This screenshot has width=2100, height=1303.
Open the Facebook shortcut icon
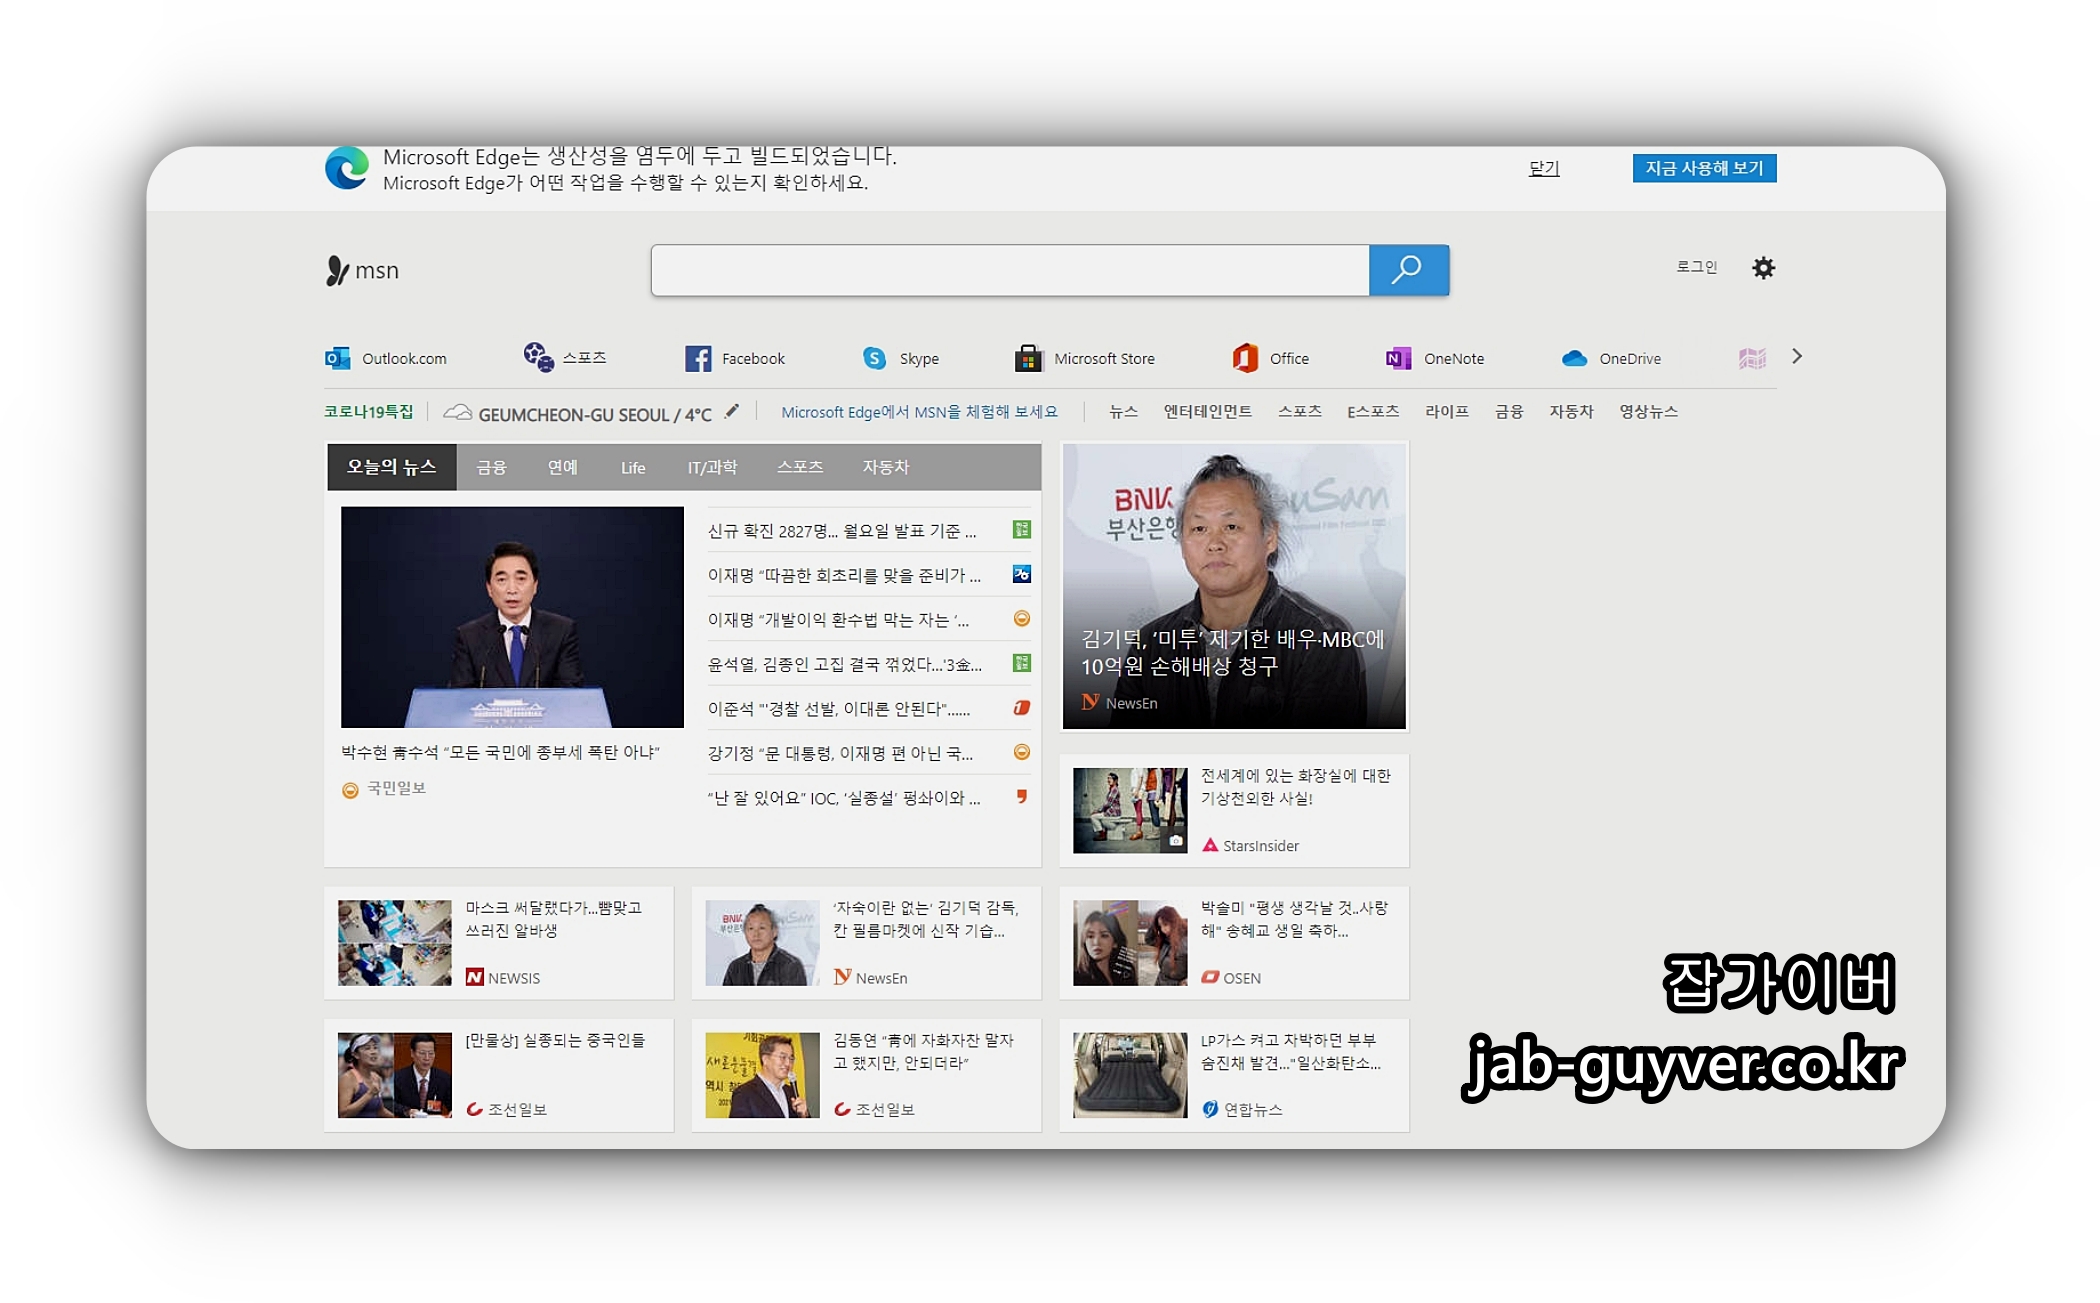pos(698,358)
